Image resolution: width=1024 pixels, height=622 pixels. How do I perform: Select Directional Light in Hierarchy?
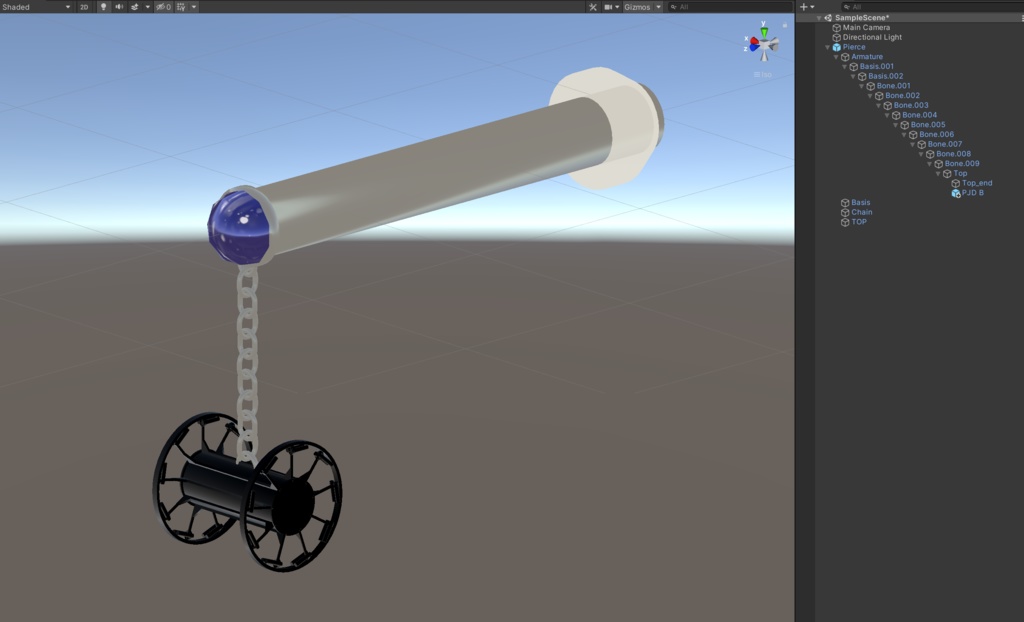(872, 37)
